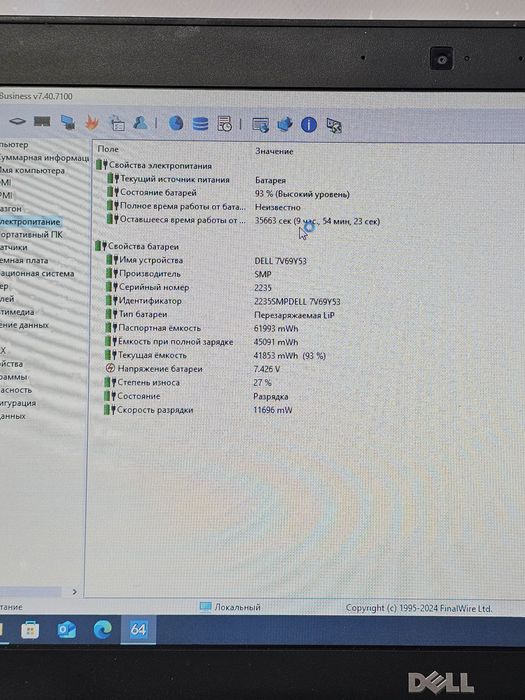Click the window-with-download-arrow toolbar icon

(260, 125)
